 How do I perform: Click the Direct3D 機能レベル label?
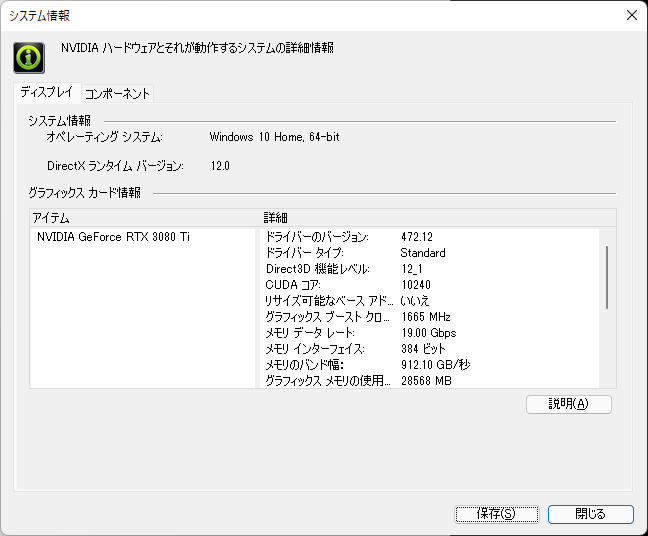click(317, 269)
